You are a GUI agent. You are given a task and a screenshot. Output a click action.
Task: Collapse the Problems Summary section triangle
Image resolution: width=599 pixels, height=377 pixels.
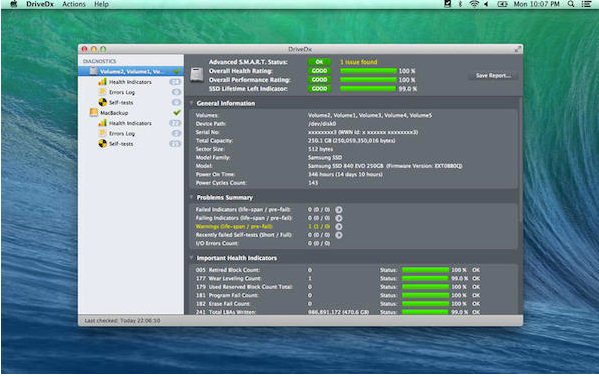coord(191,197)
